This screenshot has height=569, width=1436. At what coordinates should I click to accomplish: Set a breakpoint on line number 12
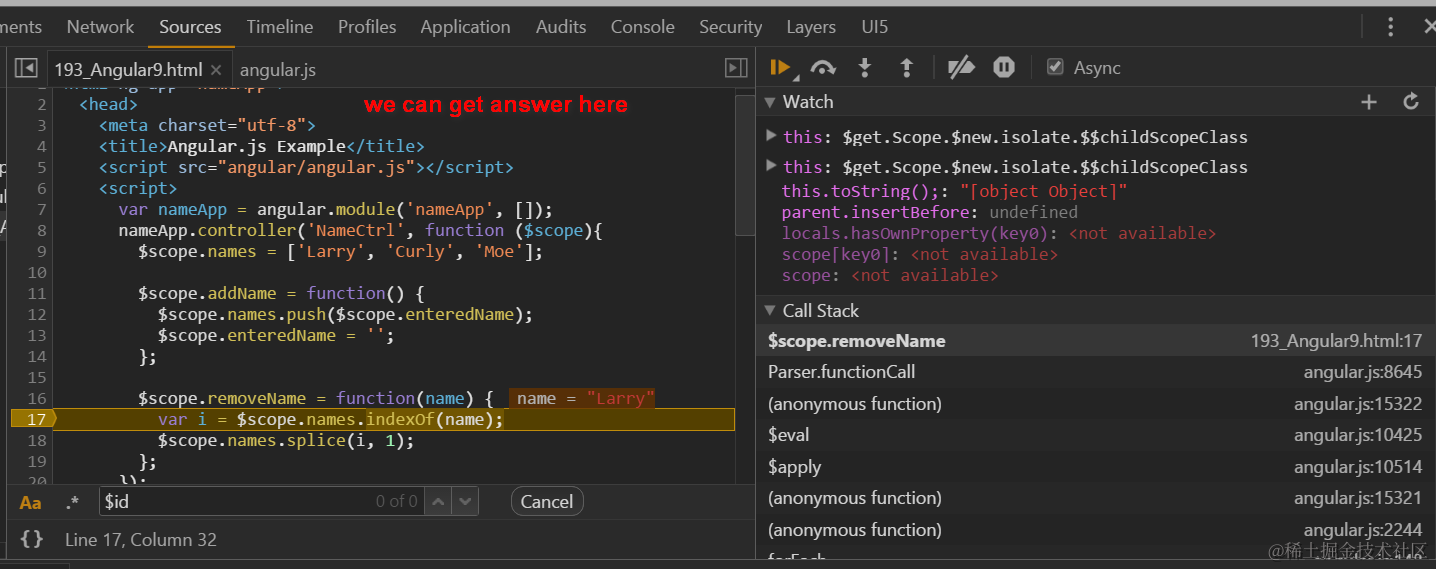click(x=37, y=314)
